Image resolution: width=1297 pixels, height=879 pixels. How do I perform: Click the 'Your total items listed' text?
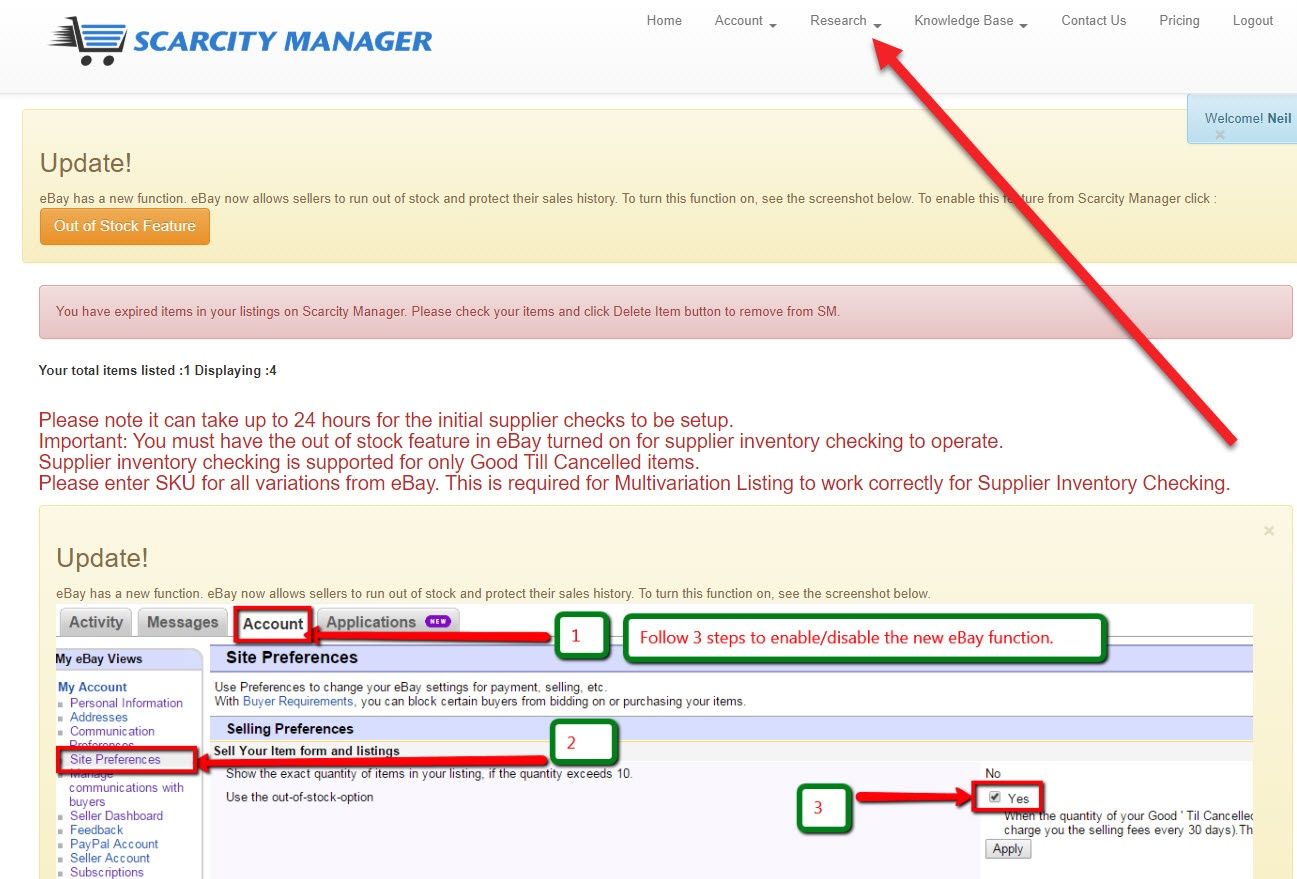(157, 371)
